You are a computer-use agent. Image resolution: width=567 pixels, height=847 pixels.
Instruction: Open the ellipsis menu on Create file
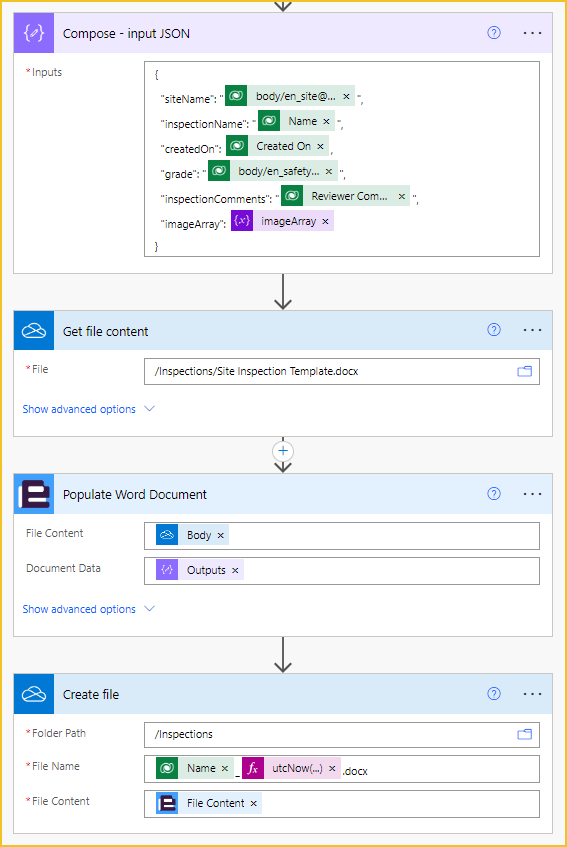pyautogui.click(x=532, y=694)
